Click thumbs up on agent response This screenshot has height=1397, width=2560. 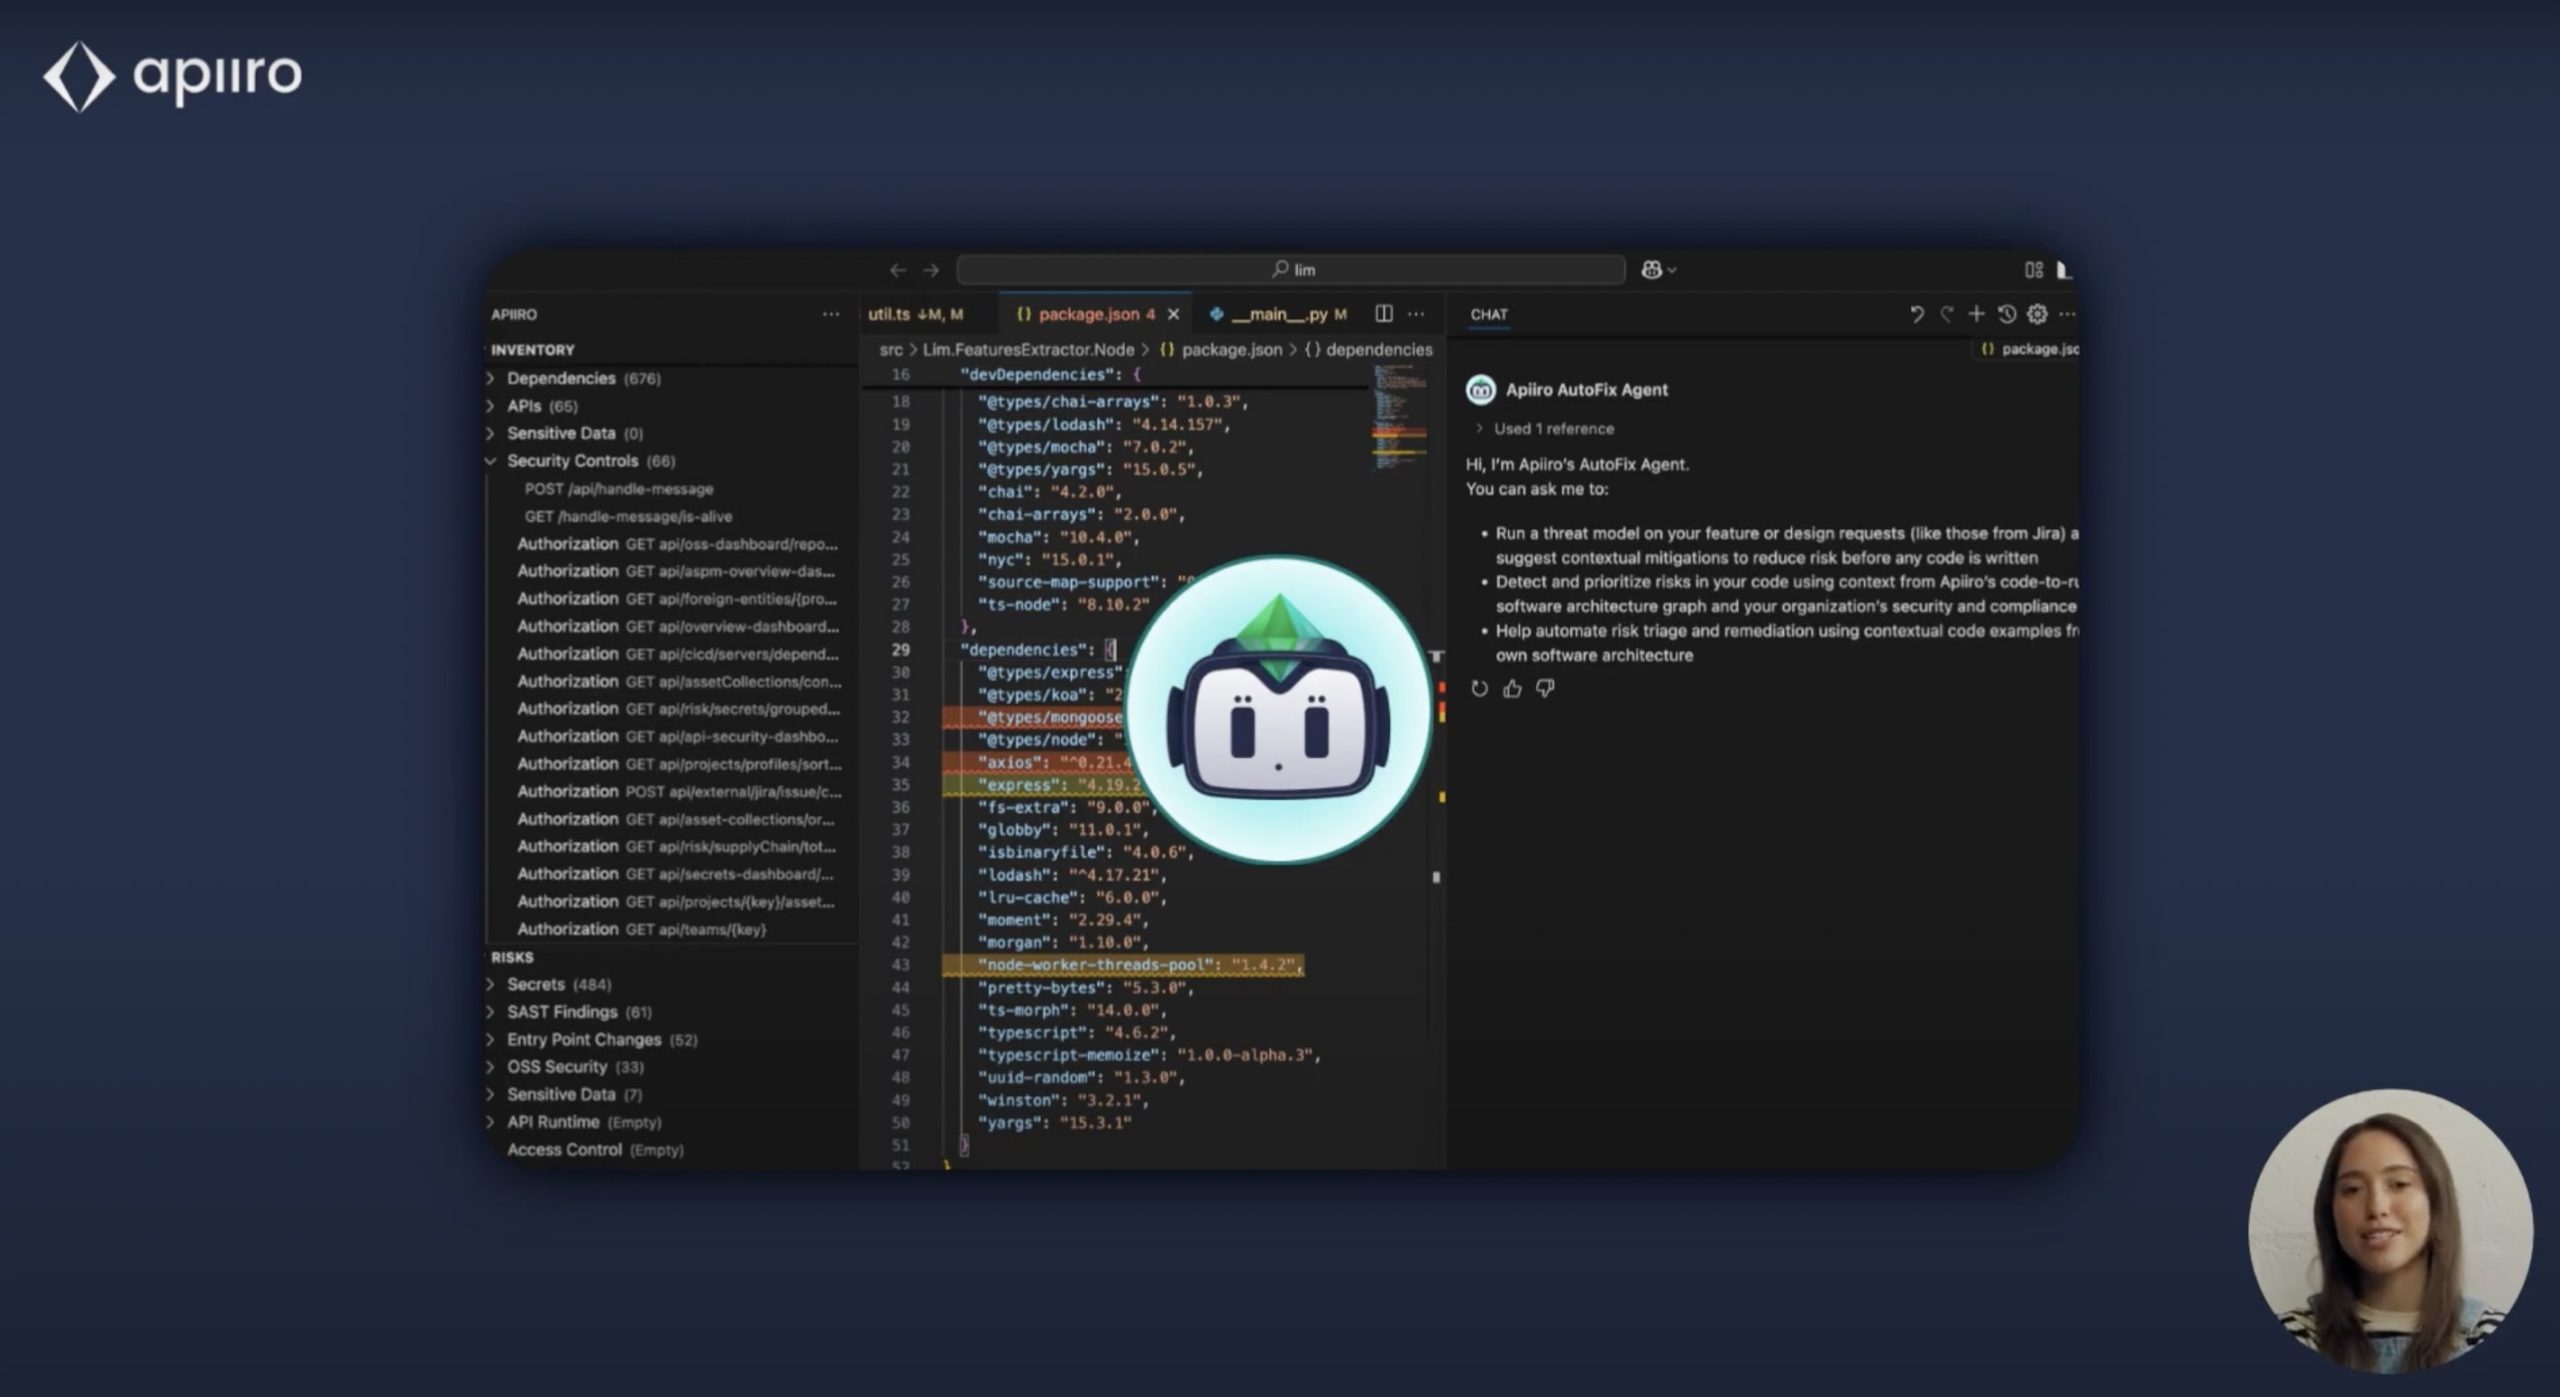[1512, 688]
